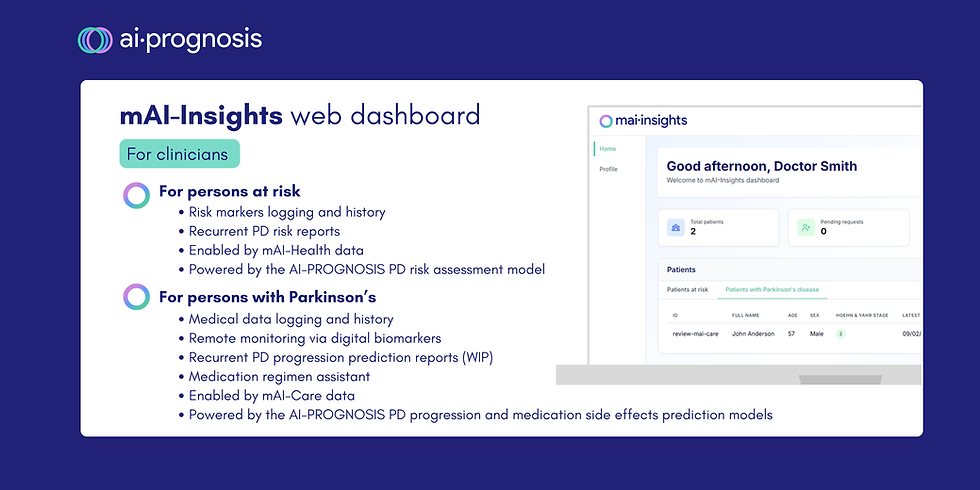Select Patients with Parkinson's disease tab
This screenshot has height=490, width=980.
(x=772, y=289)
